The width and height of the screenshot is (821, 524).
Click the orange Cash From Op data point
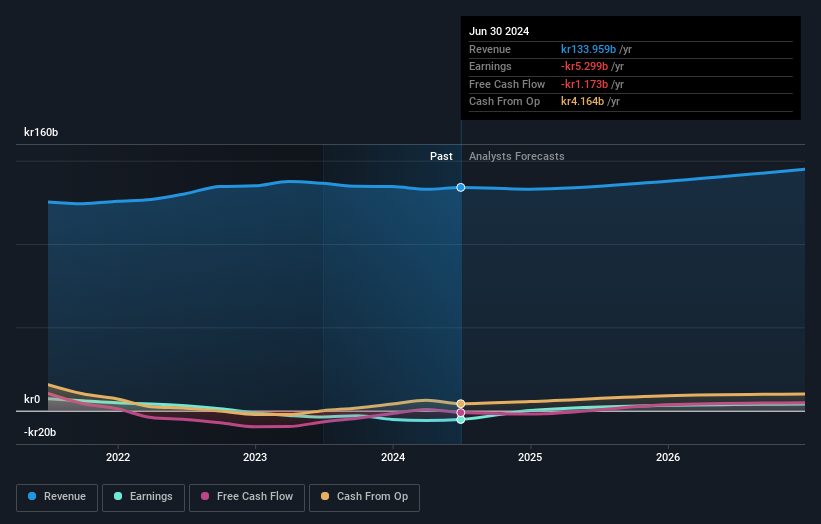[461, 404]
